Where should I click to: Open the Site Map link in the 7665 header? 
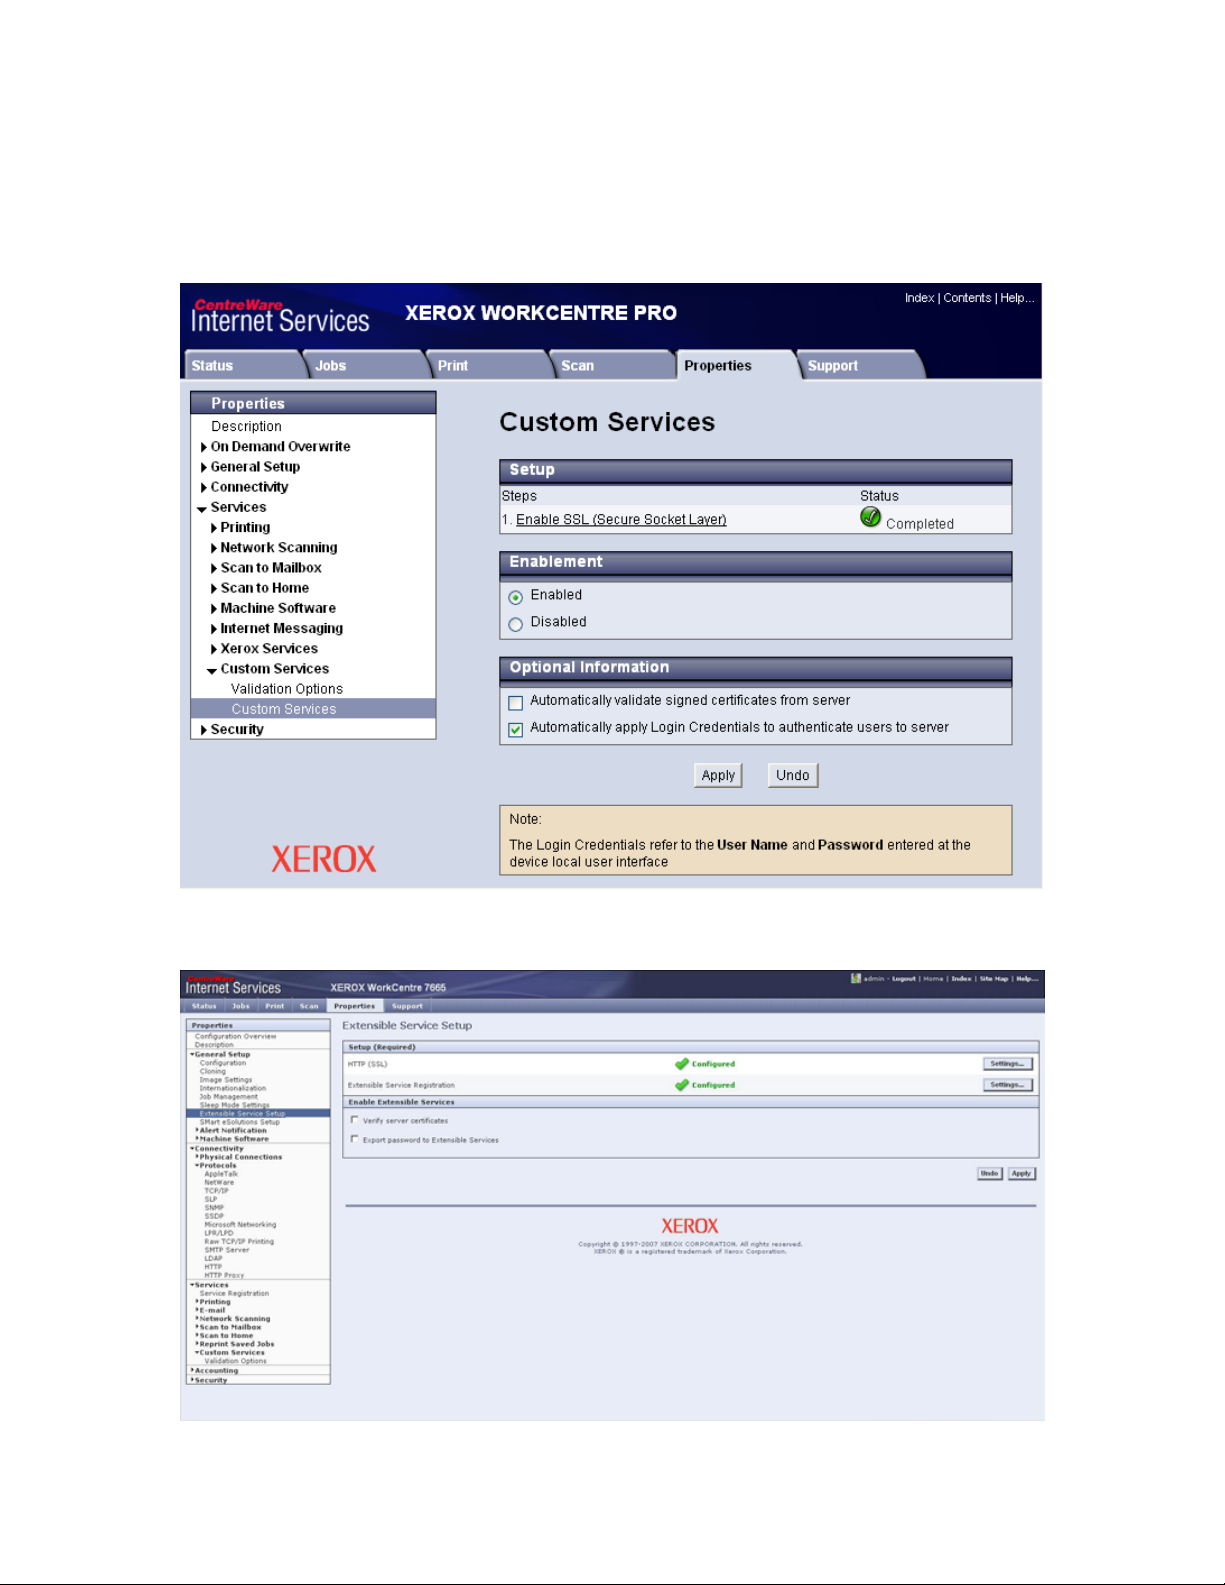click(994, 979)
